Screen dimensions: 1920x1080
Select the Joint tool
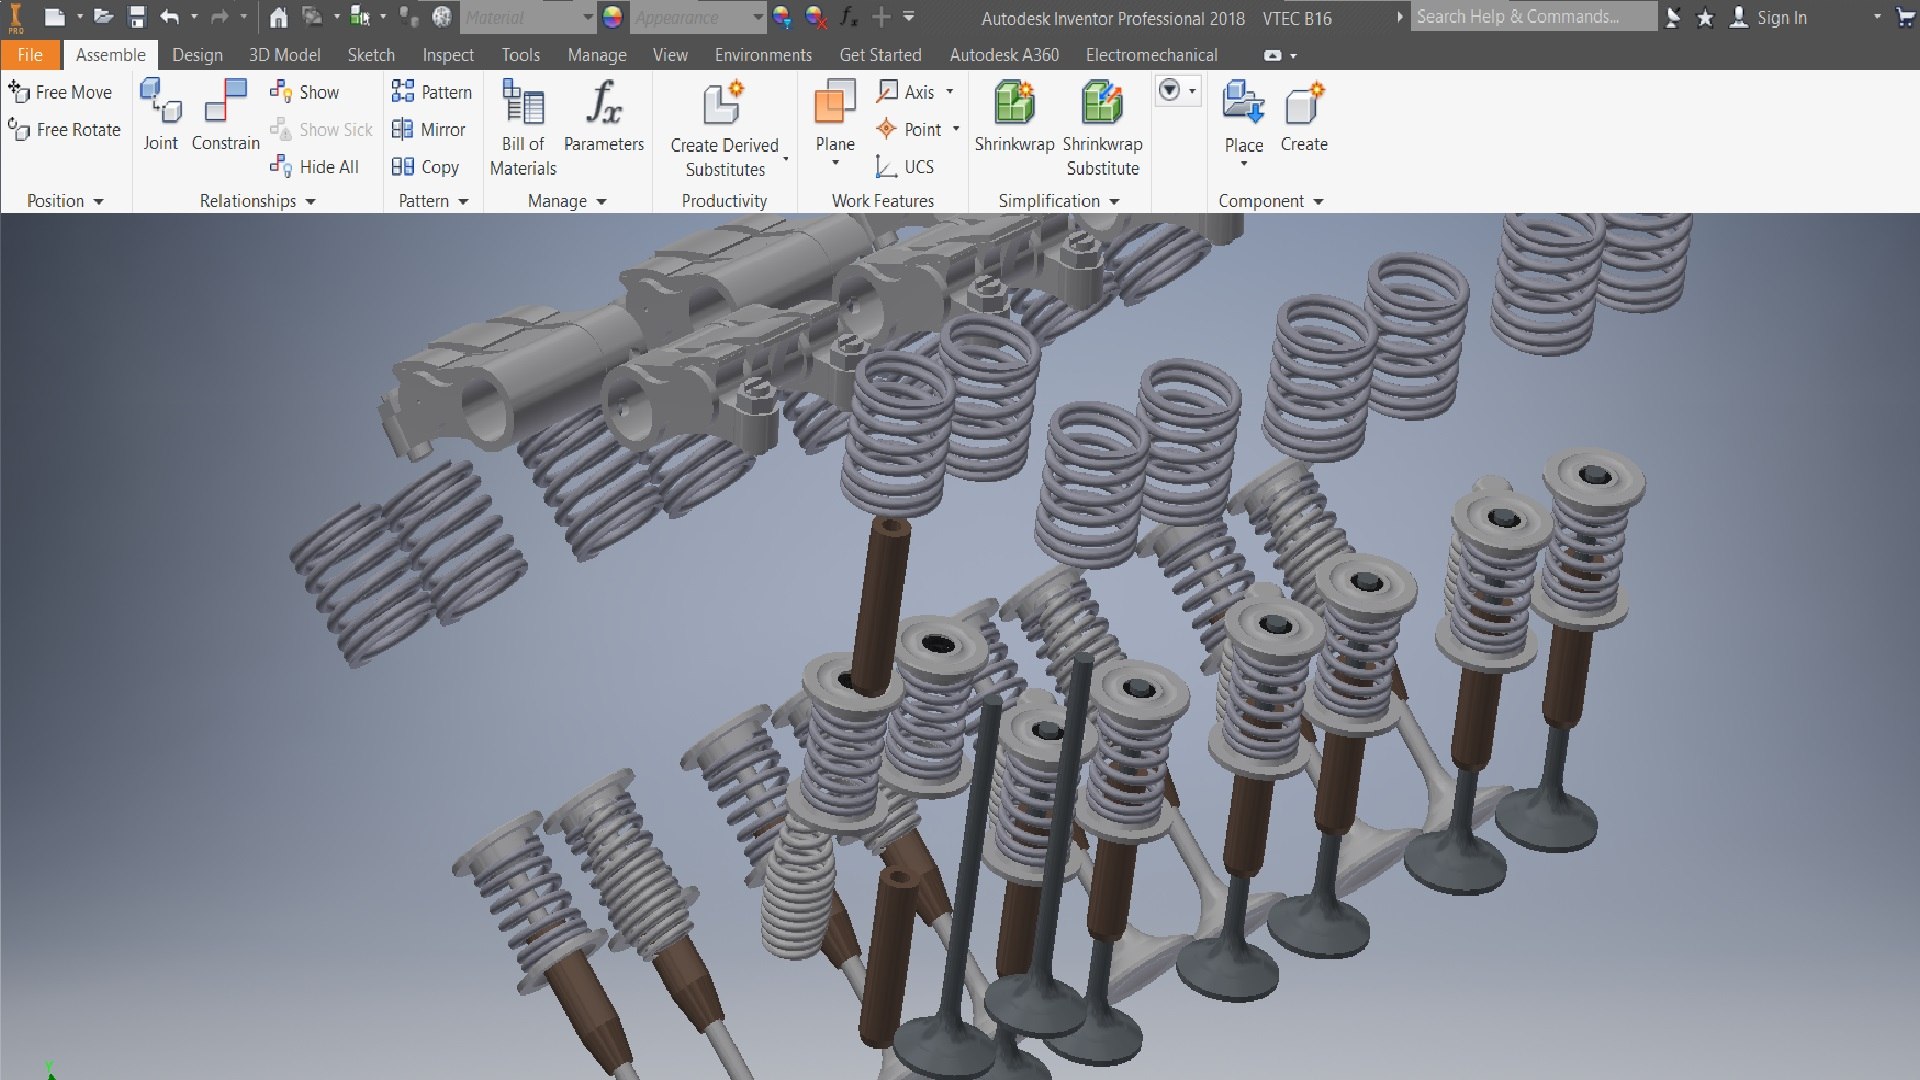160,115
